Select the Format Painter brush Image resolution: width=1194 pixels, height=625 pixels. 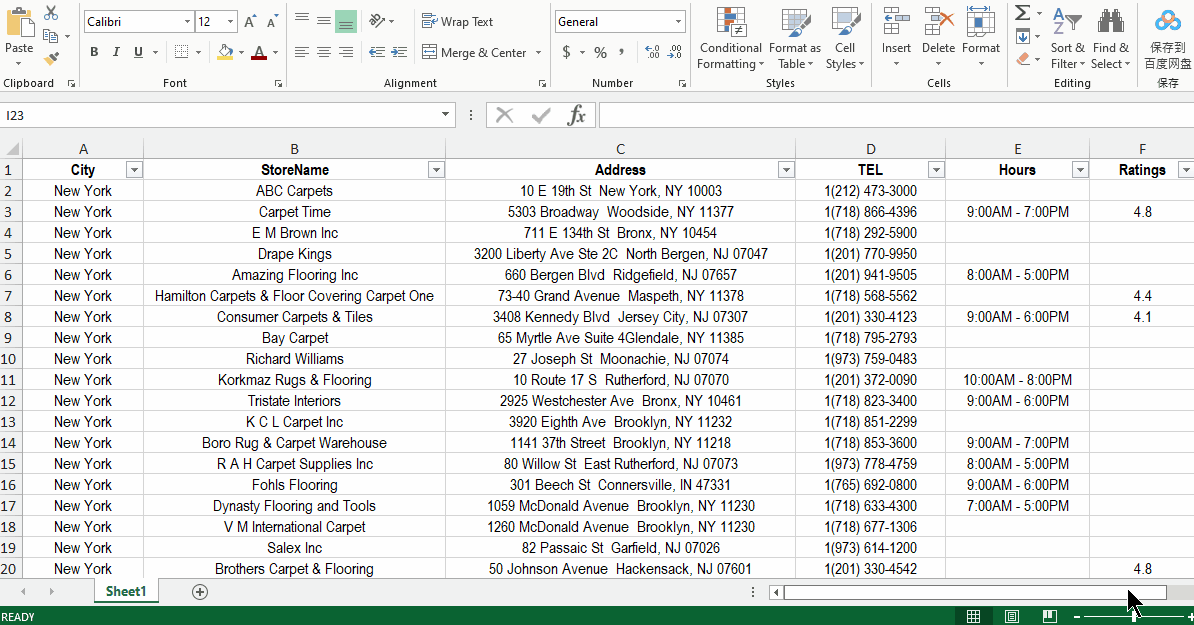coord(51,58)
